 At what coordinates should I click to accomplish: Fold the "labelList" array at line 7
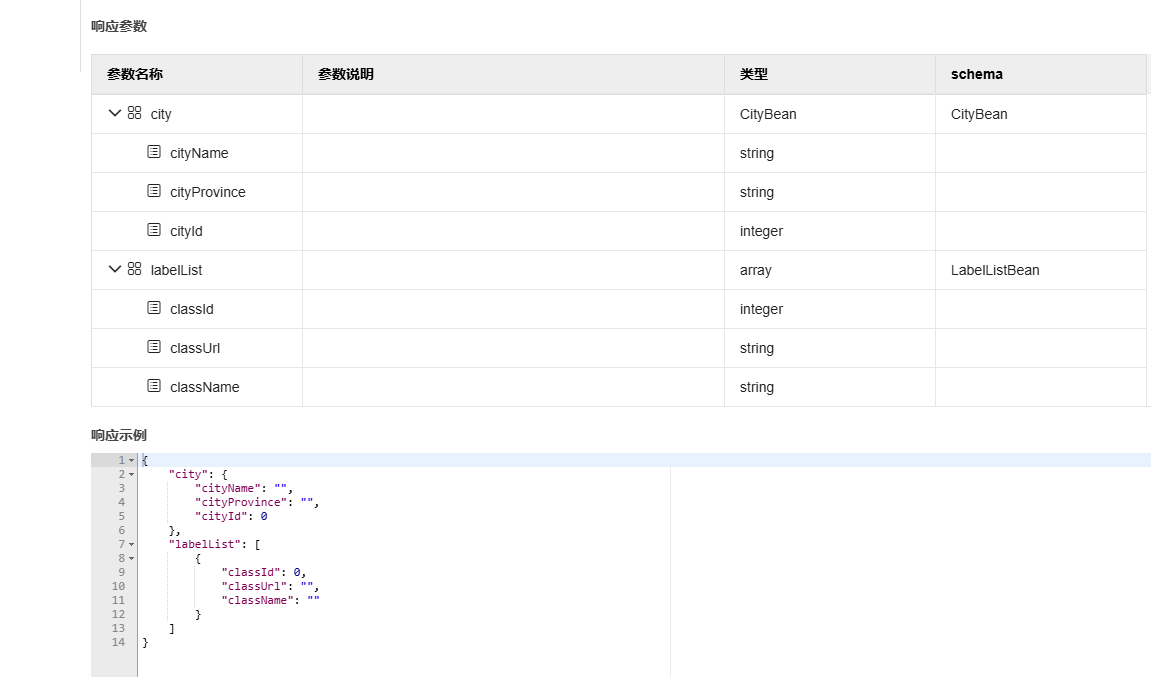tap(131, 545)
